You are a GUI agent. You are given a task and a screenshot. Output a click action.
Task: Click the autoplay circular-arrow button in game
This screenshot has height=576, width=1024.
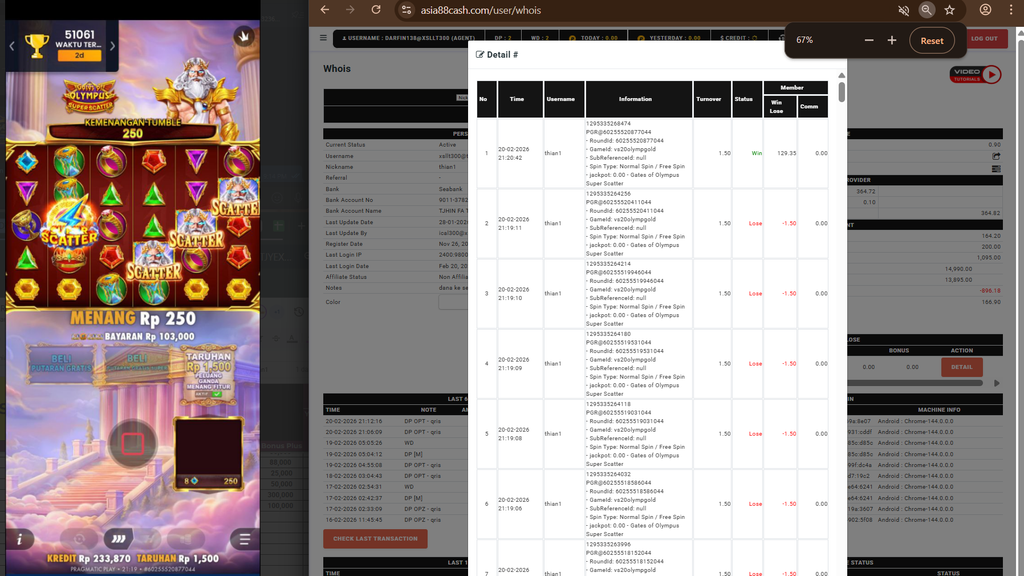pyautogui.click(x=80, y=539)
